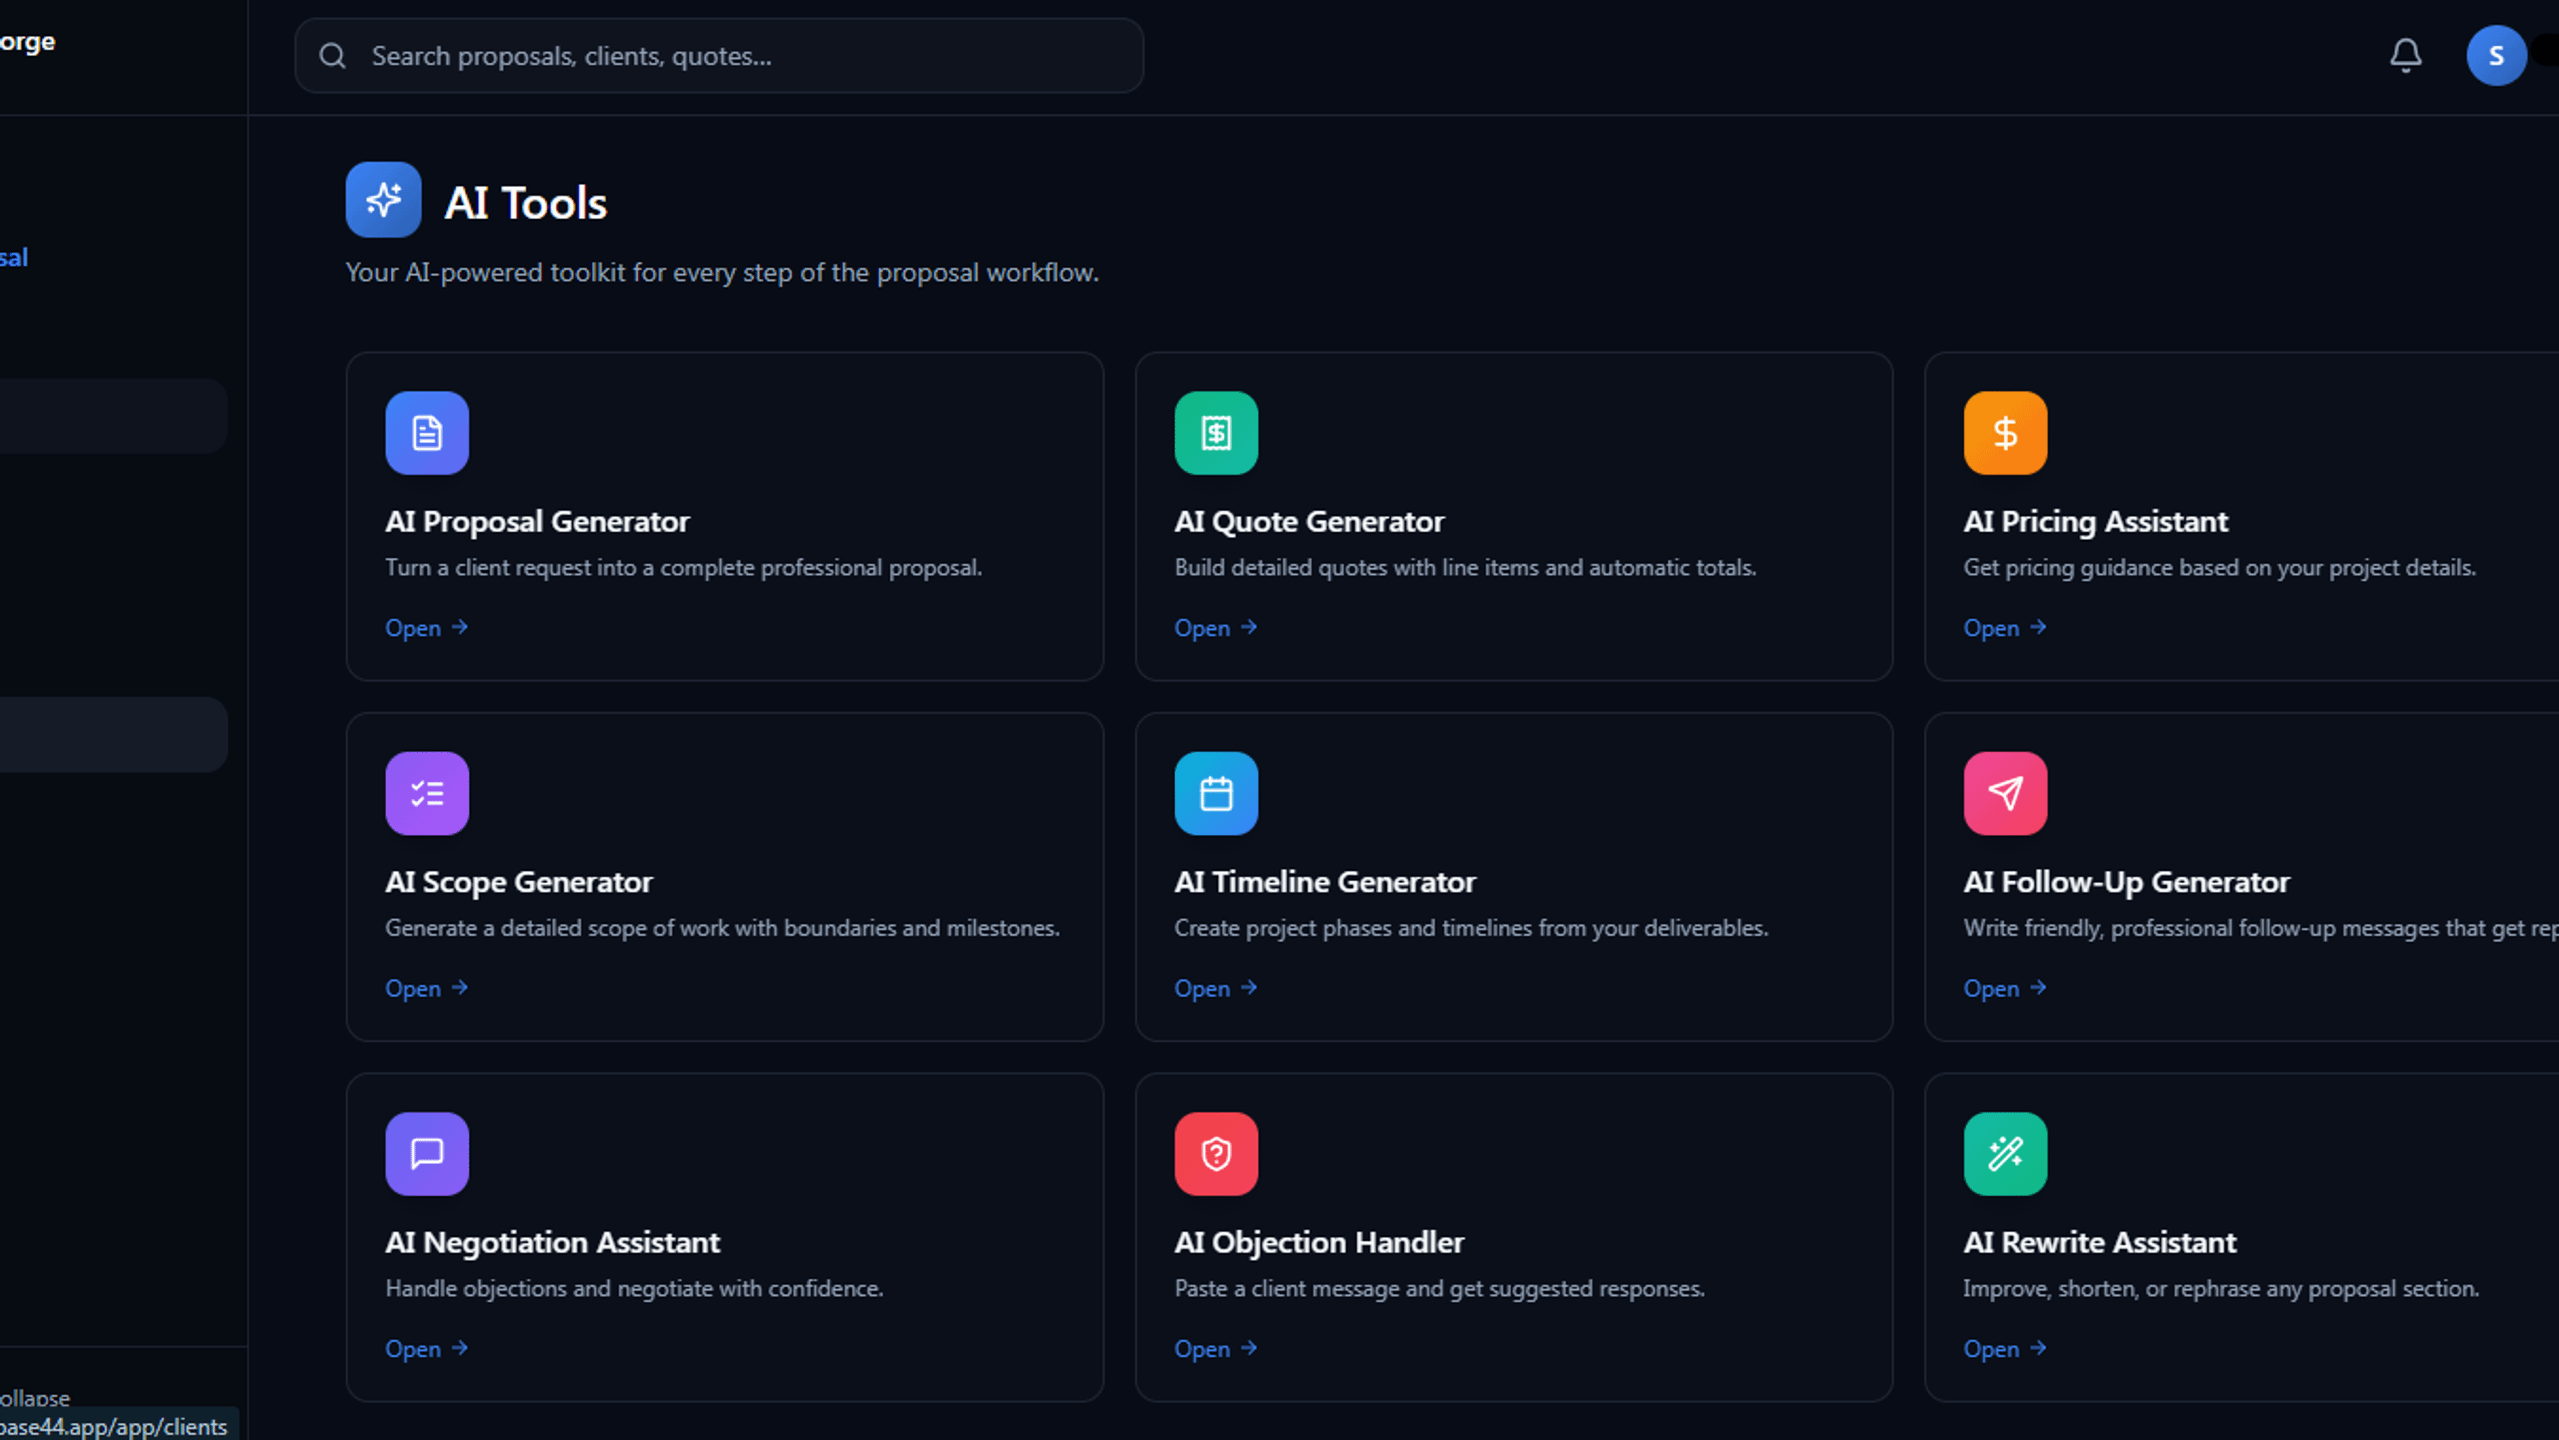Image resolution: width=2559 pixels, height=1440 pixels.
Task: Click the AI Pricing Assistant dollar icon
Action: tap(2005, 433)
